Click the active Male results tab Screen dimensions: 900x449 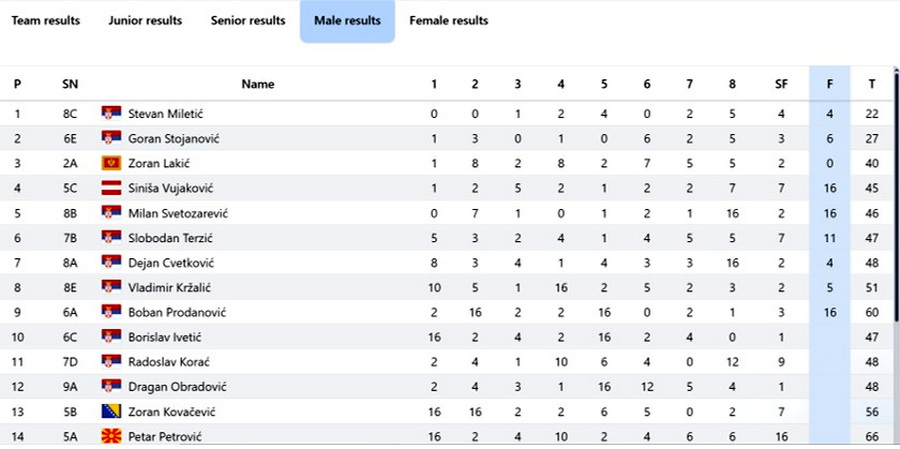pos(347,21)
